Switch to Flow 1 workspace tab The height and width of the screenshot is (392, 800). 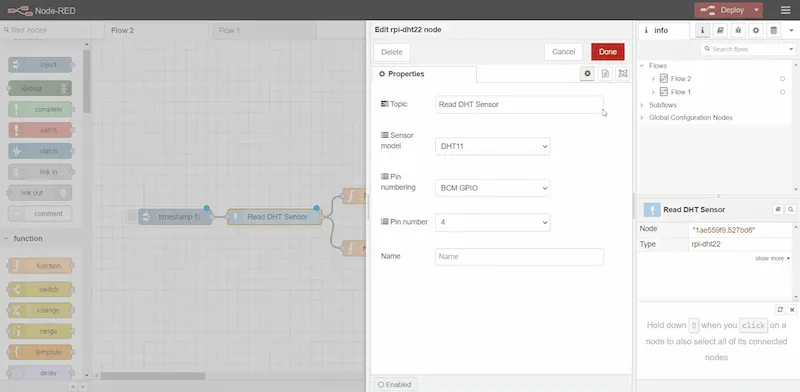point(264,31)
